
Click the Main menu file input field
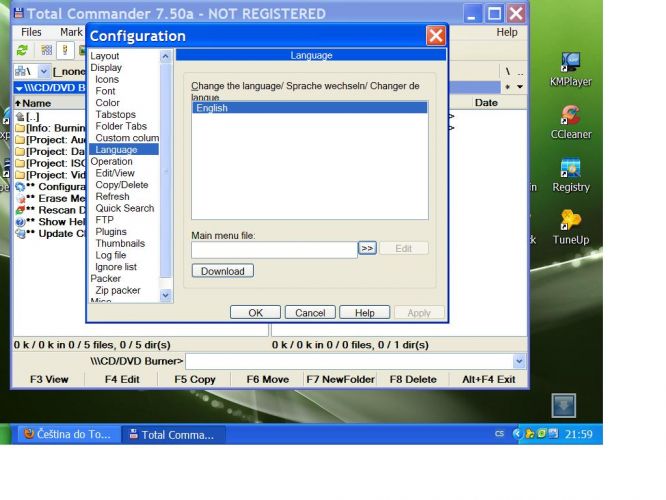point(274,250)
